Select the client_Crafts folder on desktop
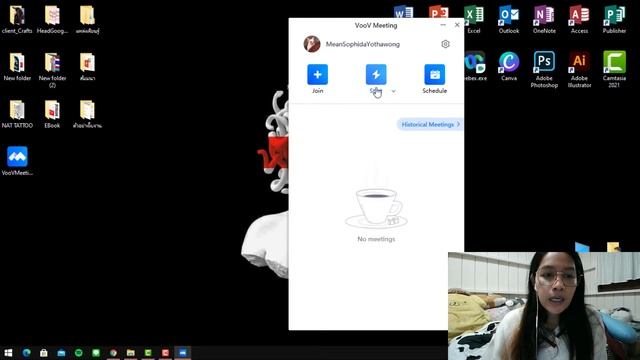Screen dimensions: 640x360 [17, 20]
